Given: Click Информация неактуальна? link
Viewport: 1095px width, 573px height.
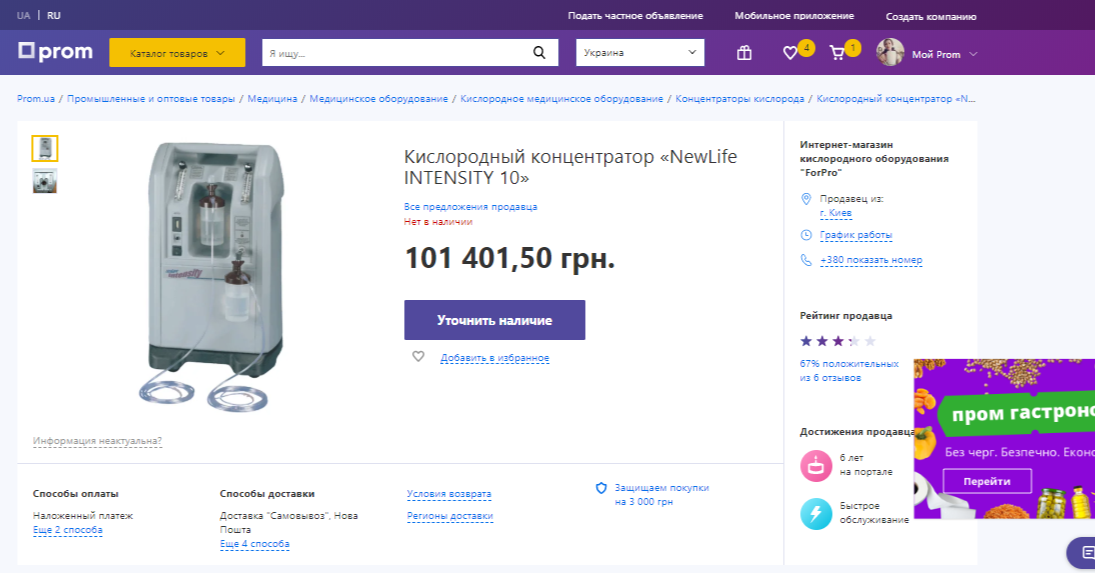Looking at the screenshot, I should pyautogui.click(x=97, y=440).
